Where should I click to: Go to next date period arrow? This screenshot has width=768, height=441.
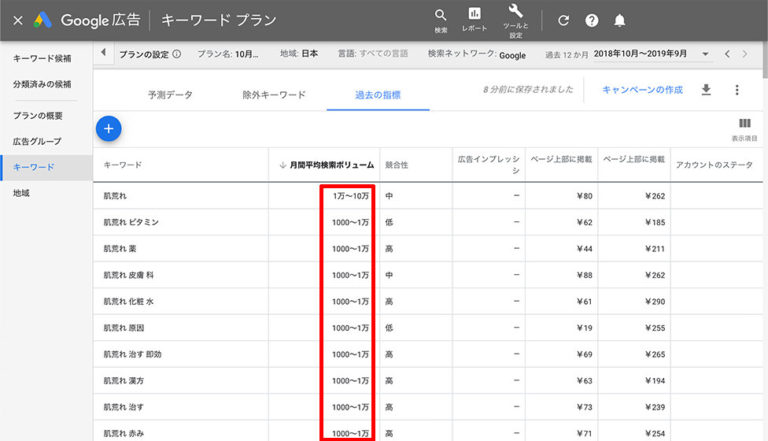745,54
